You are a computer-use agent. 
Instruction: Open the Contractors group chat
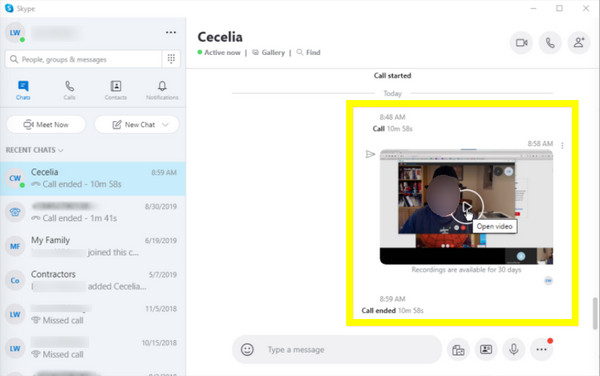click(93, 280)
